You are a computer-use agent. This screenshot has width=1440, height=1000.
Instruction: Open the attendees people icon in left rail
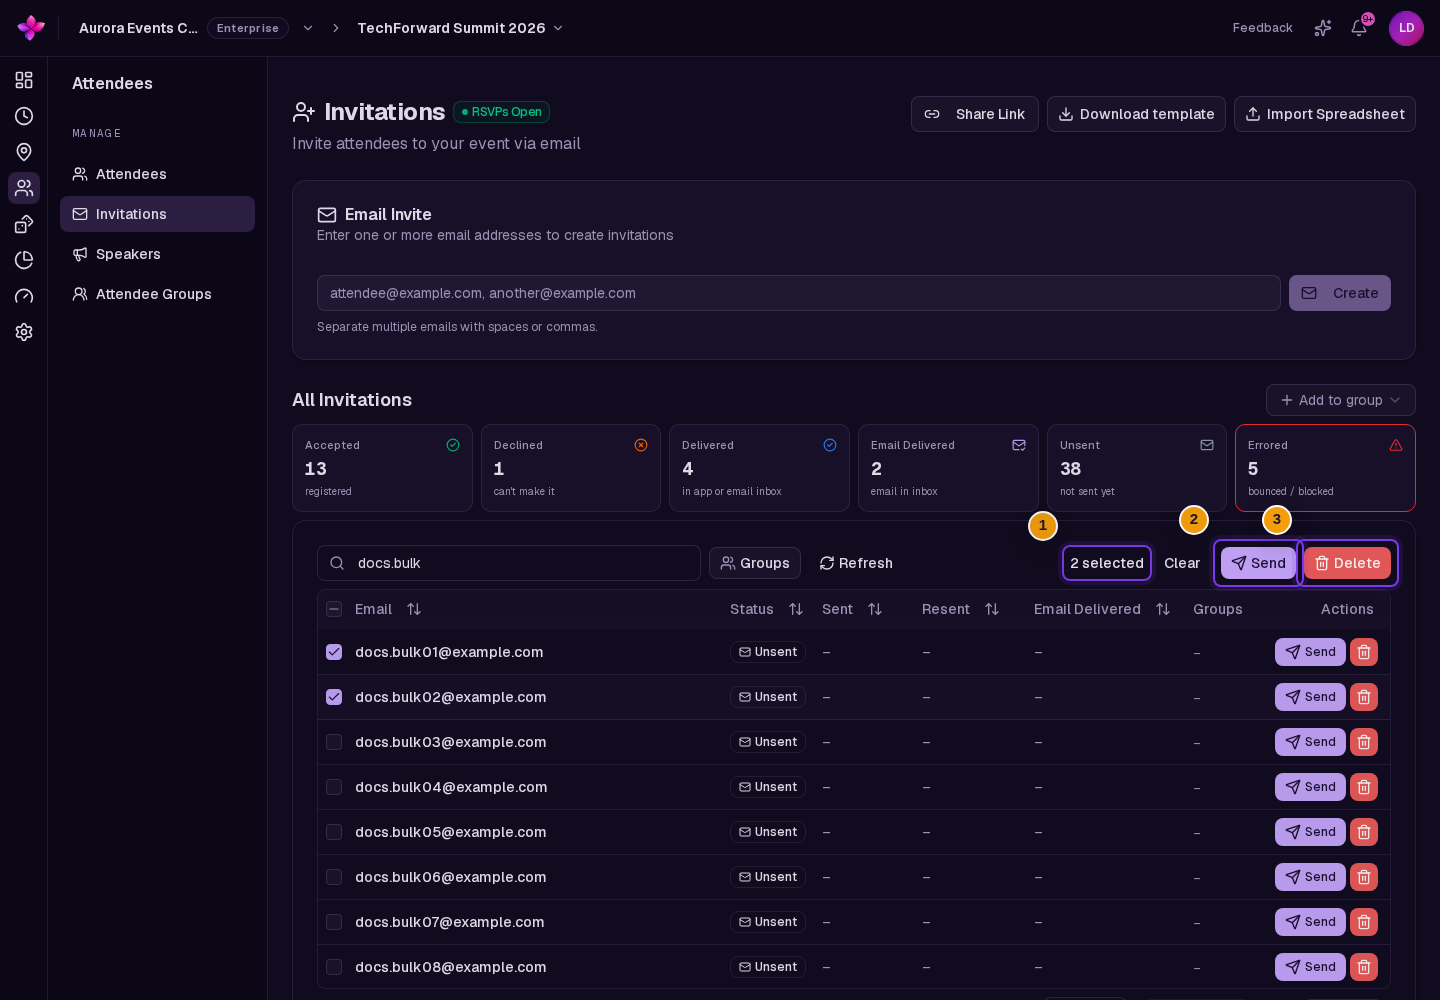[x=24, y=188]
